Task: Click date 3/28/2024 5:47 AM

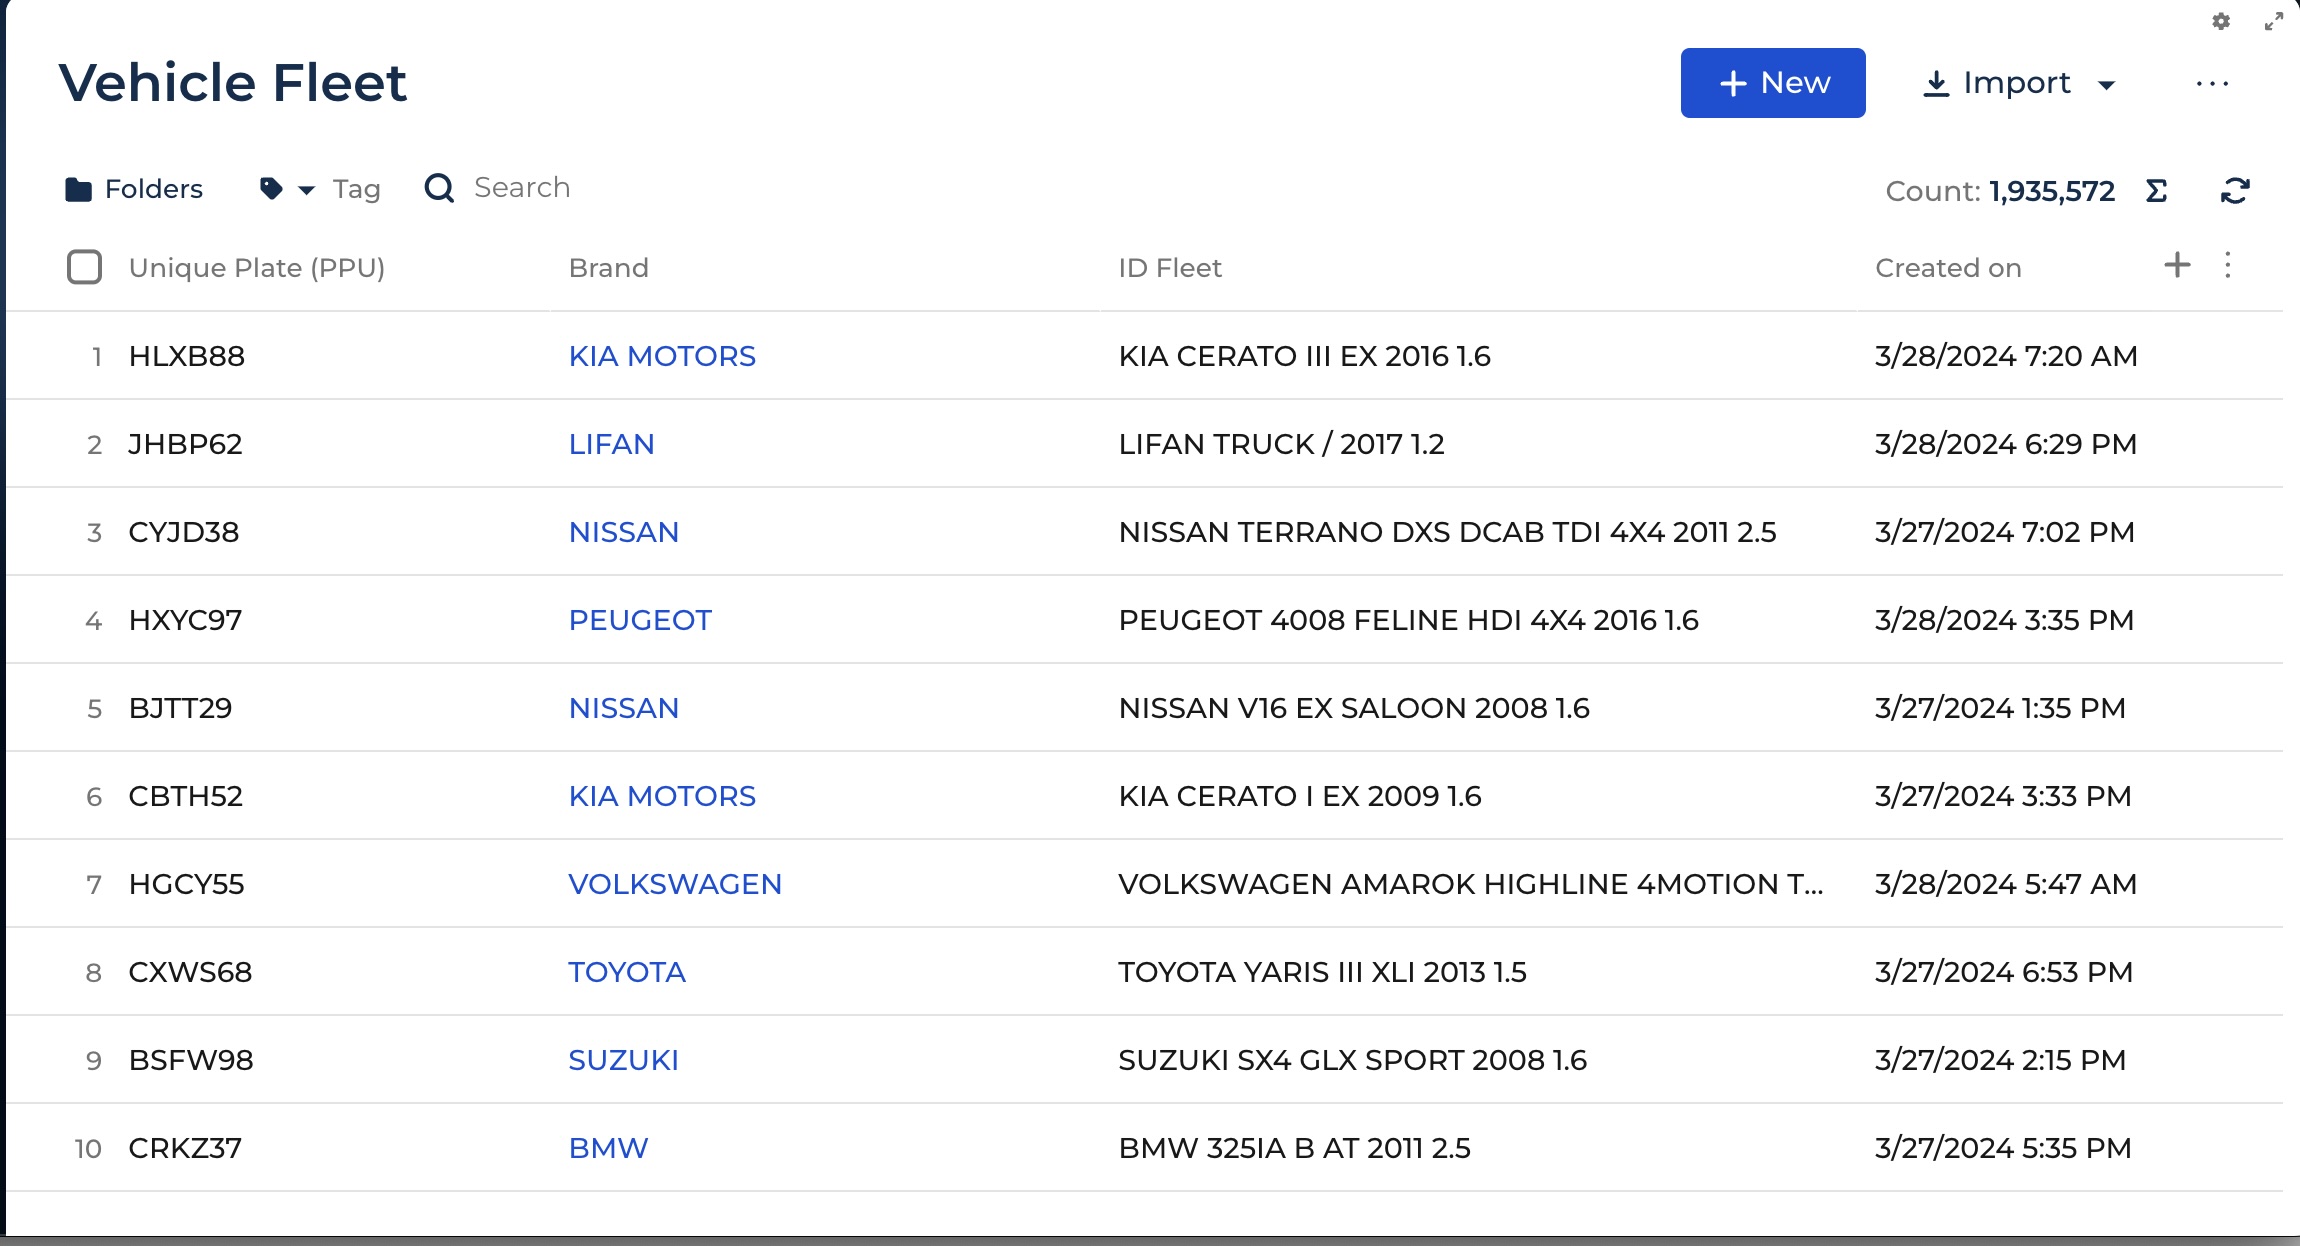Action: [2006, 884]
